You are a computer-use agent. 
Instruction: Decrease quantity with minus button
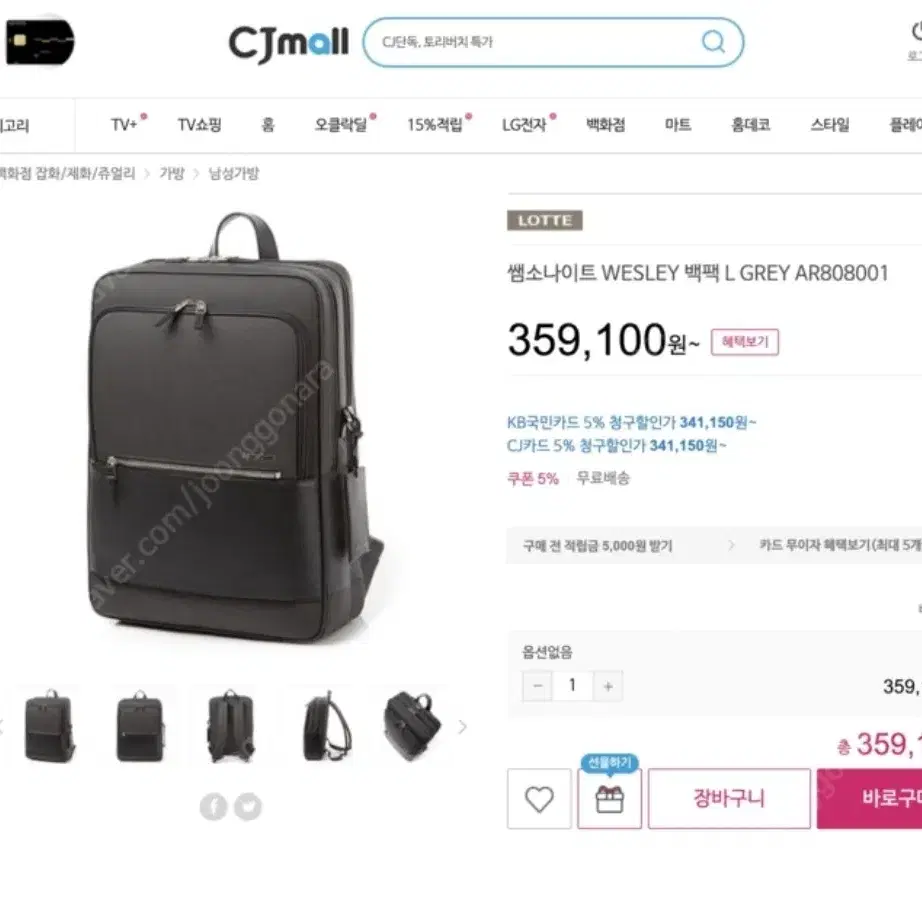point(537,686)
